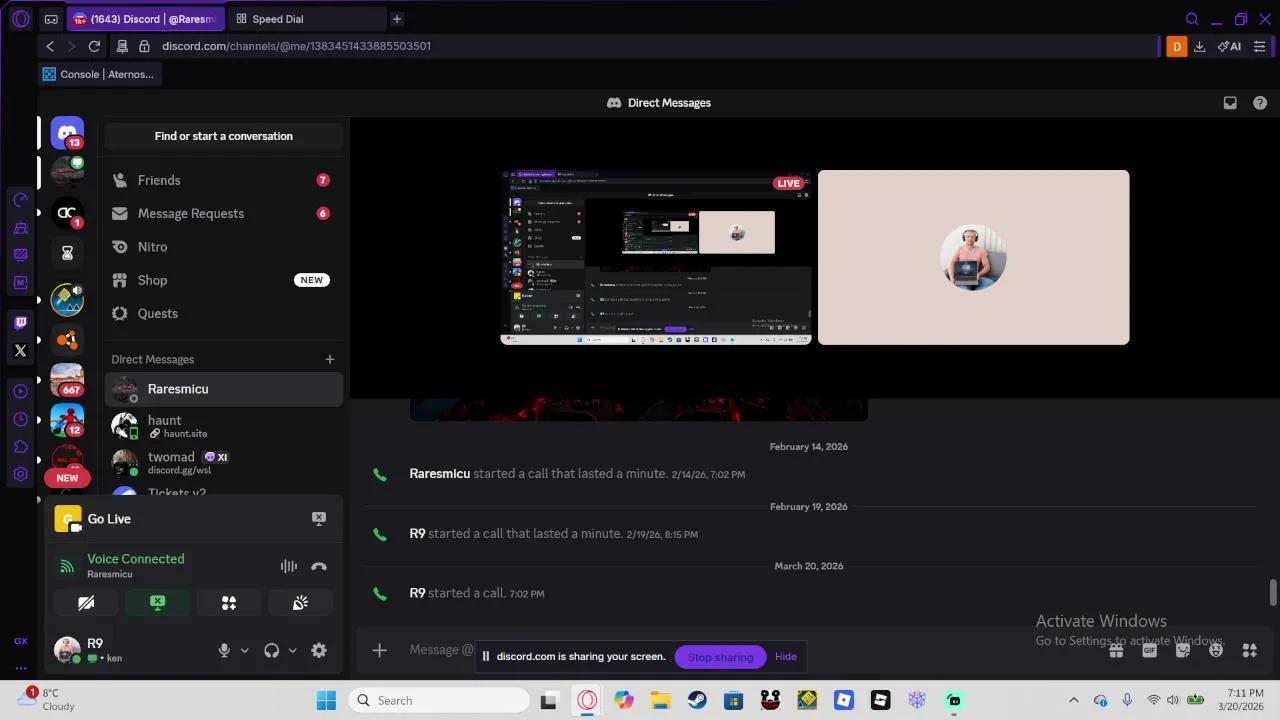This screenshot has width=1280, height=720.
Task: Open R9 user profile avatar
Action: point(67,650)
